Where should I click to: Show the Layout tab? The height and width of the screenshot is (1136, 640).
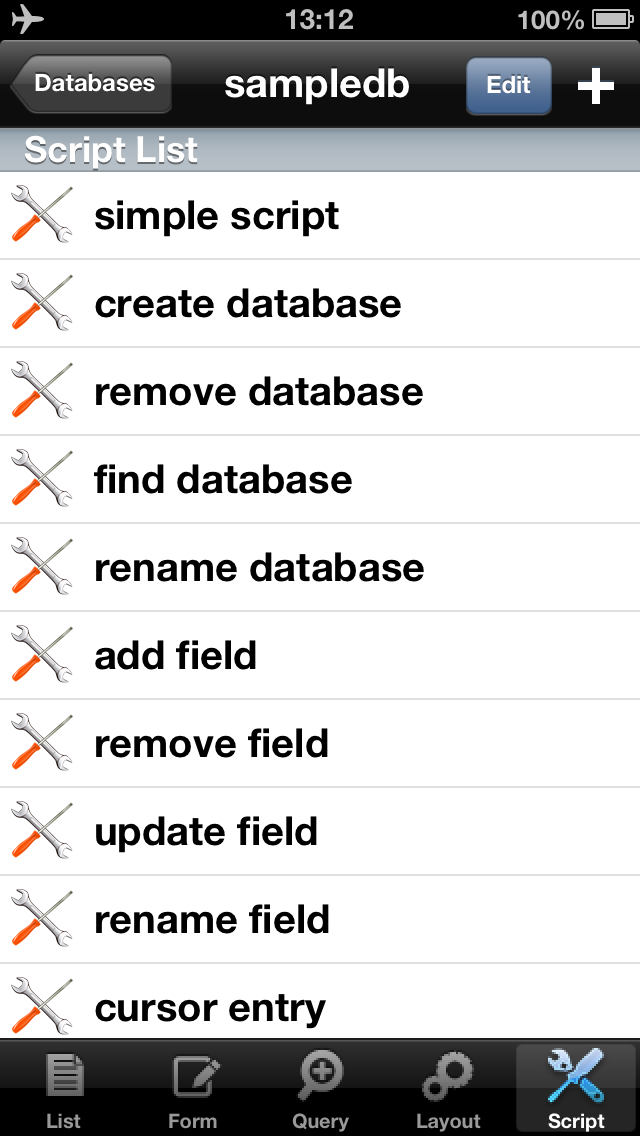(x=448, y=1090)
